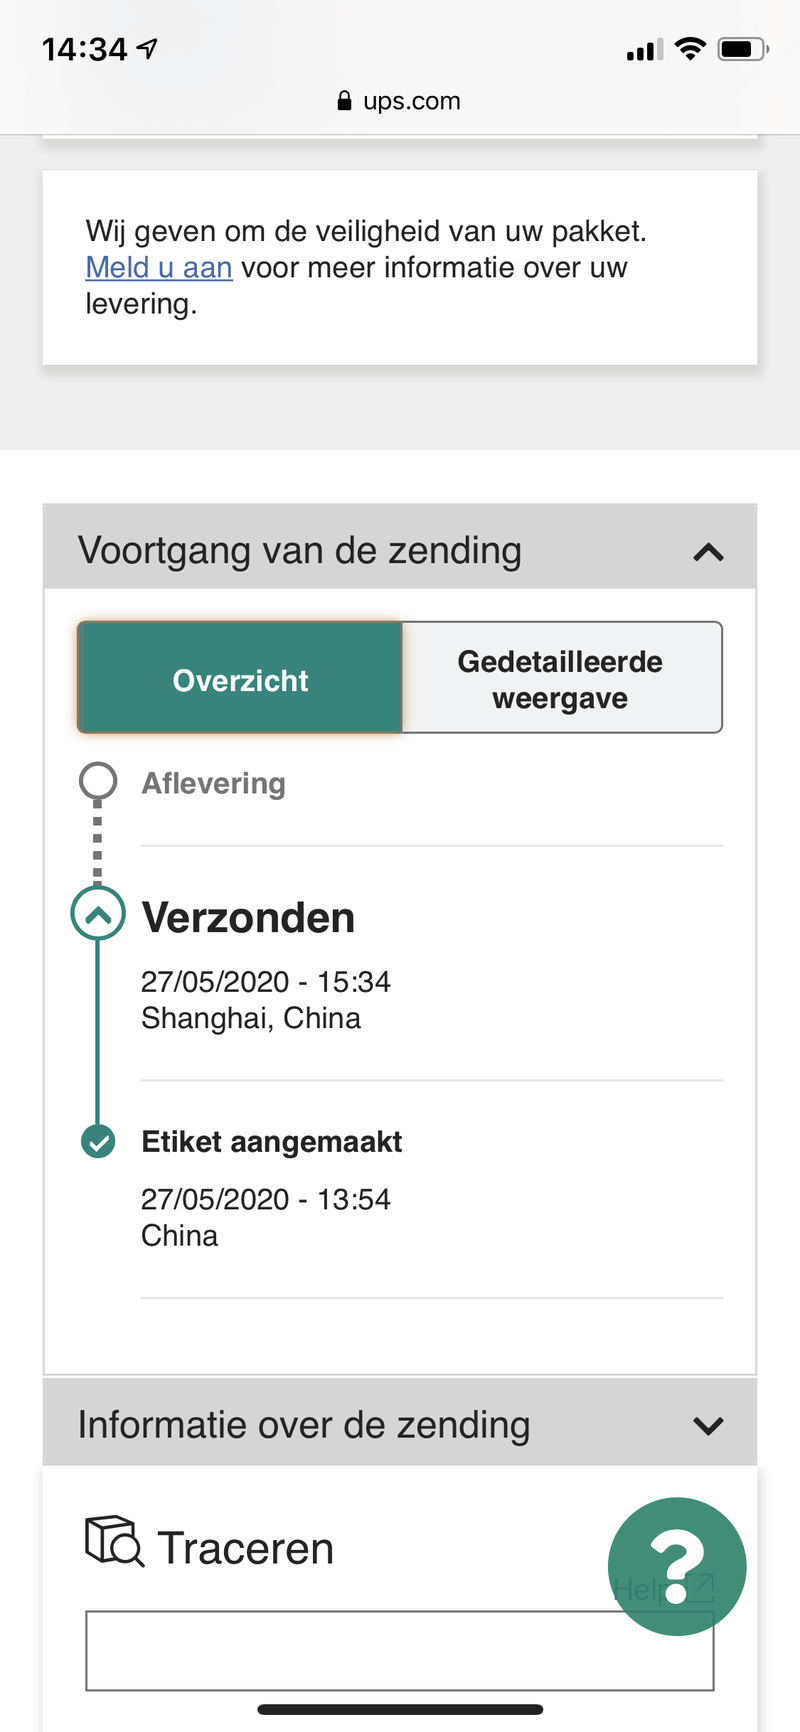Open details under Verzonden using its chevron

click(97, 913)
